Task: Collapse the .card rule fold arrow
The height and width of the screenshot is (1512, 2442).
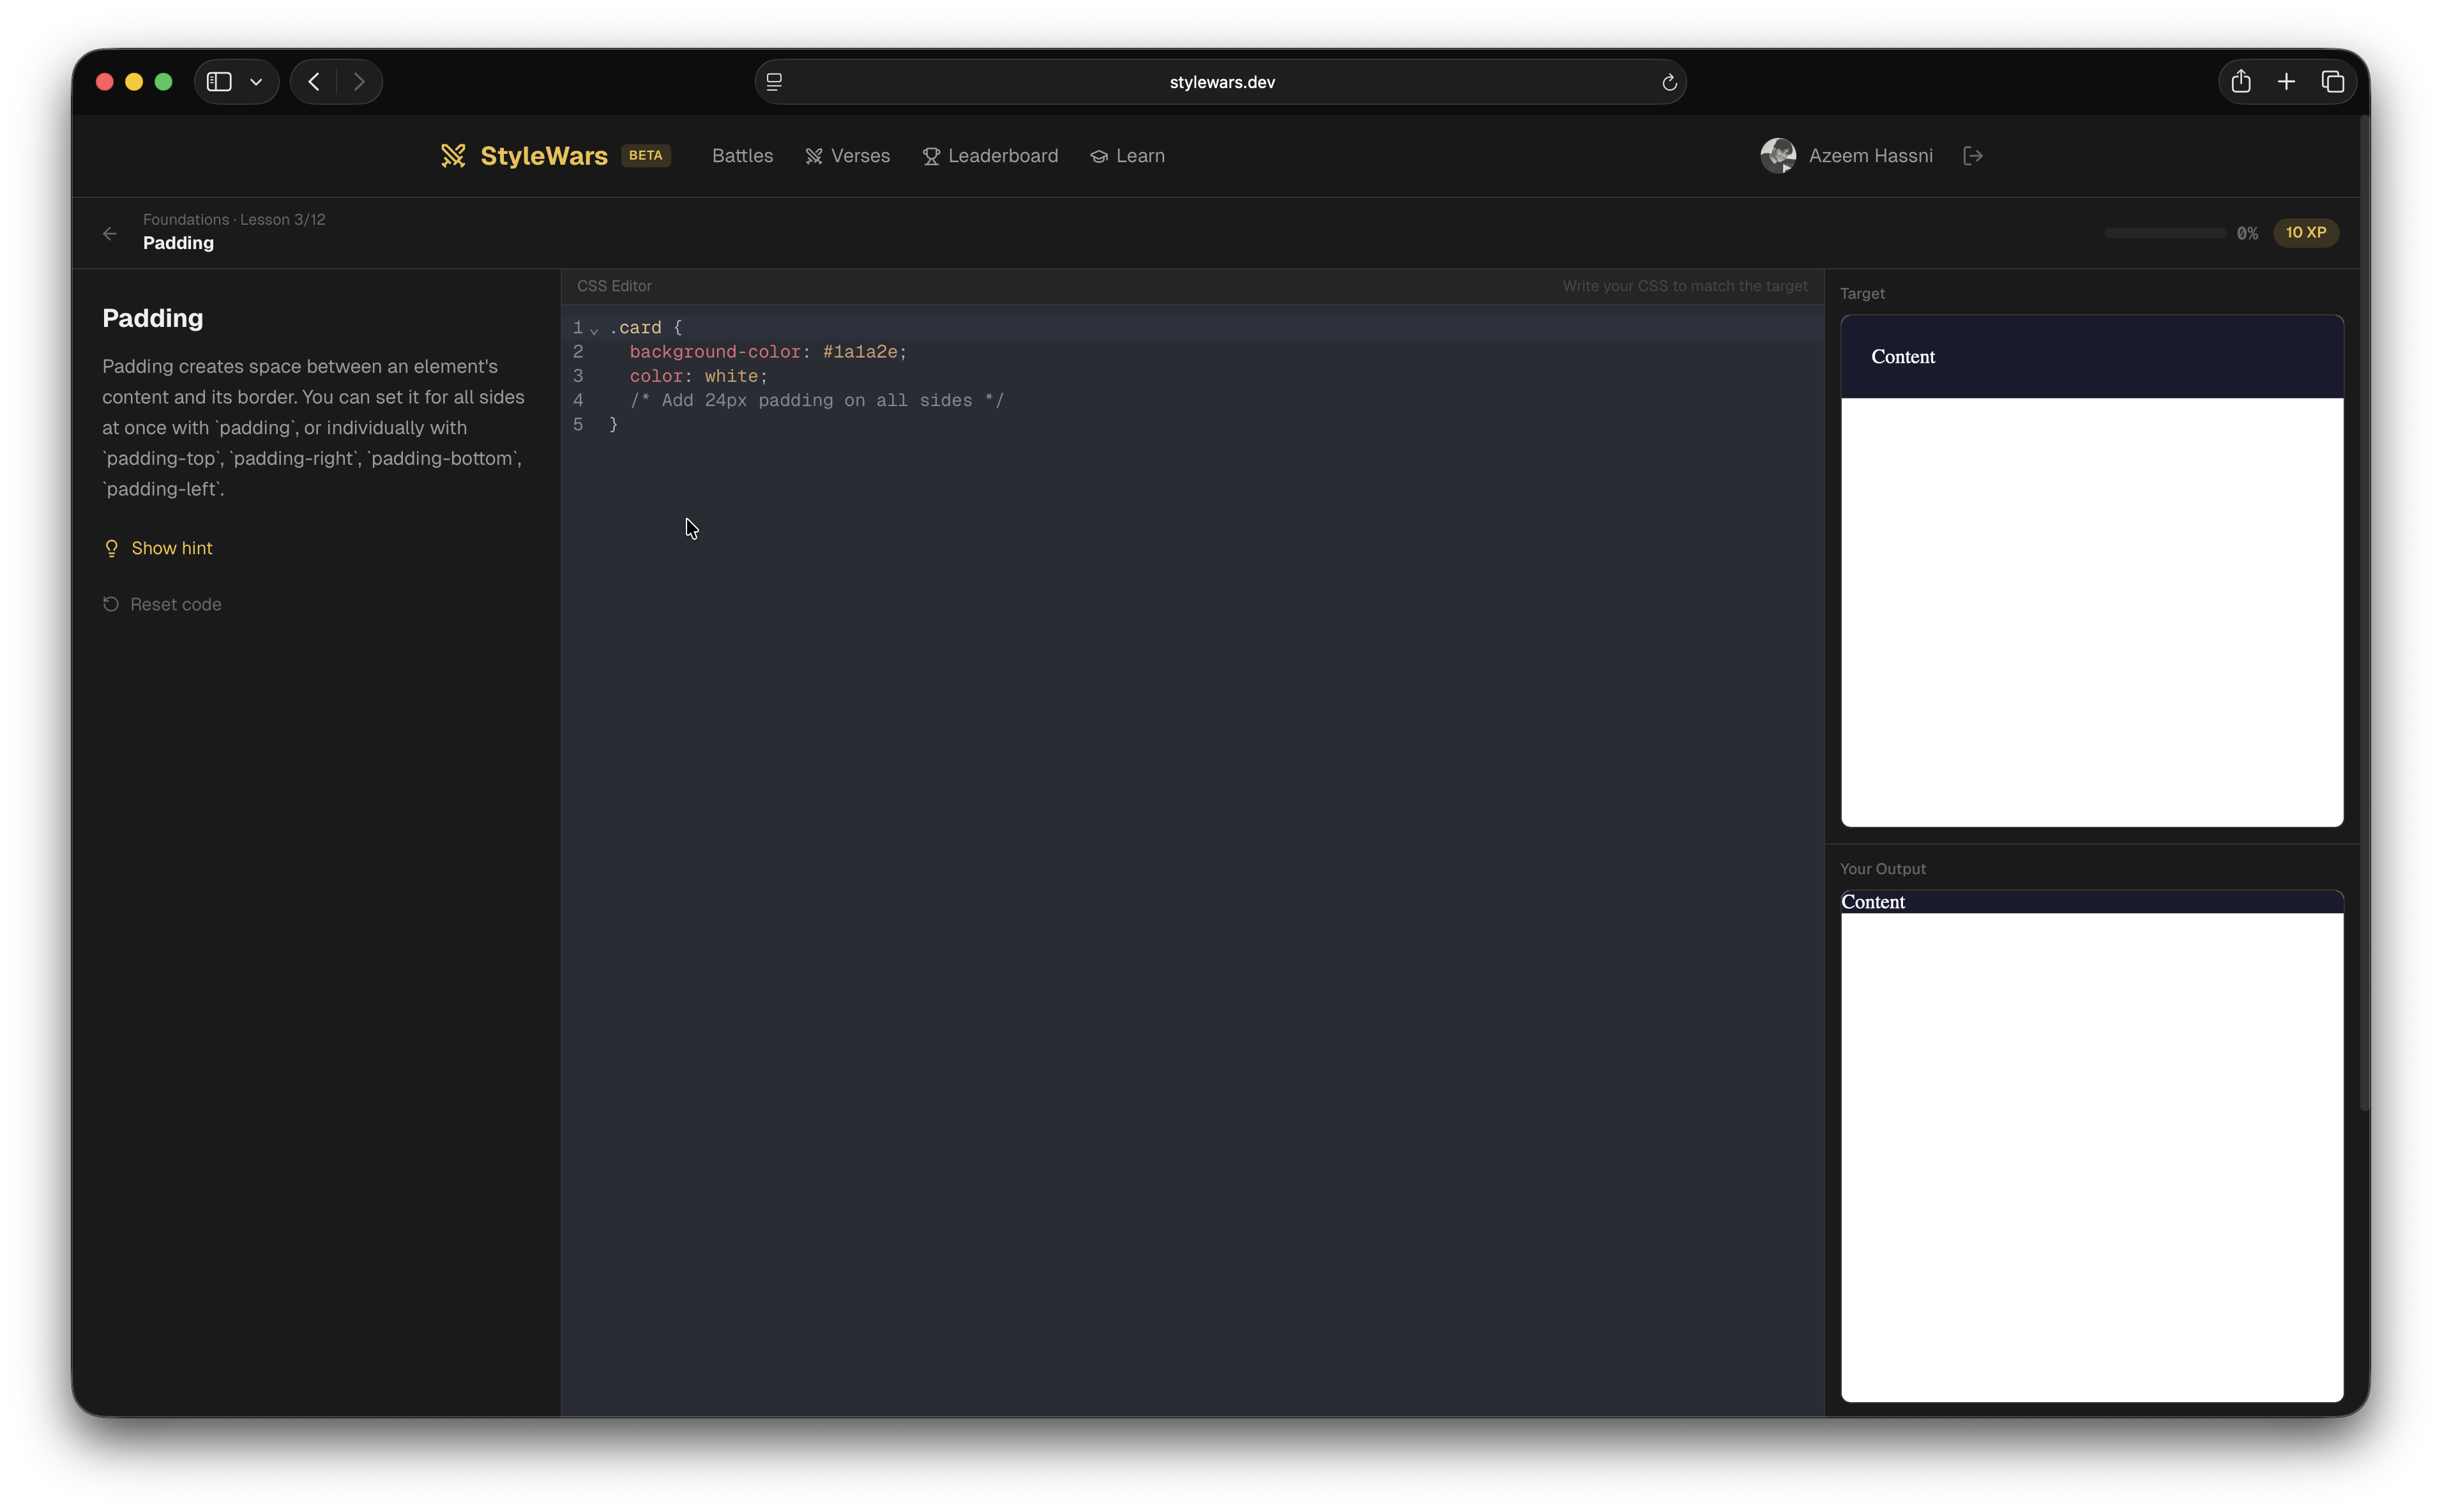Action: 594,330
